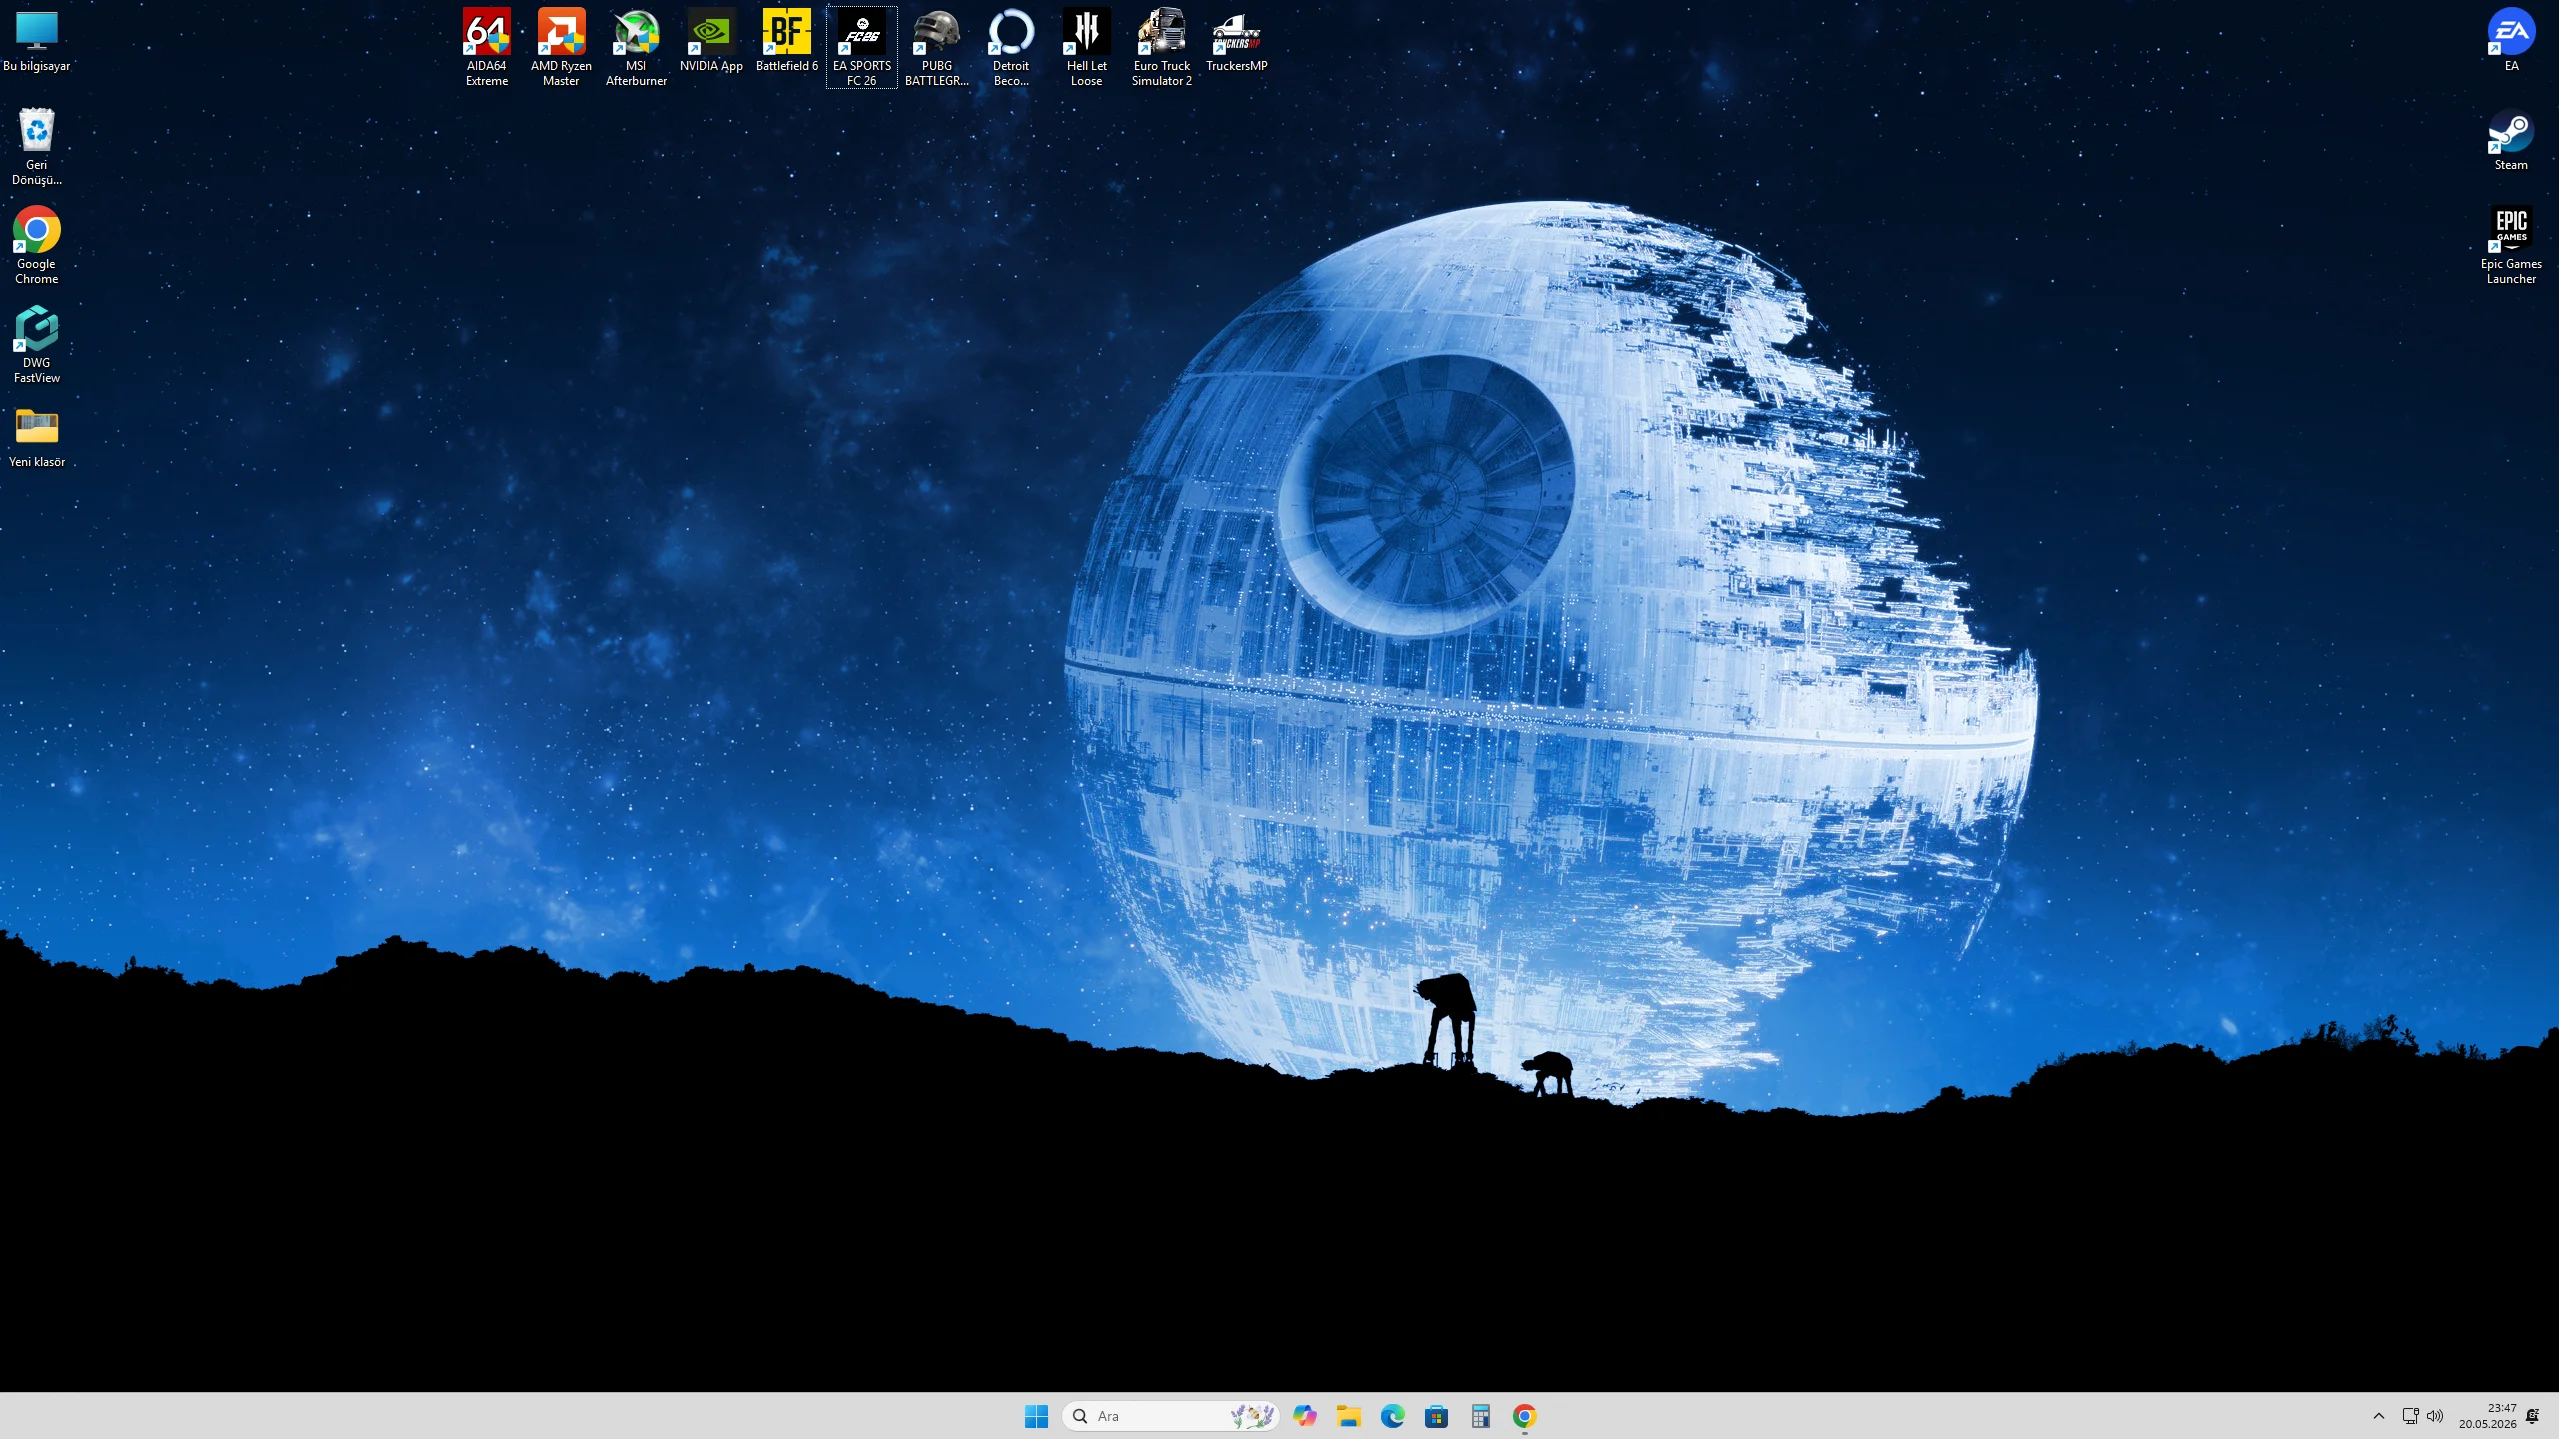
Task: Select the Hell Let Loose shortcut
Action: coord(1086,47)
